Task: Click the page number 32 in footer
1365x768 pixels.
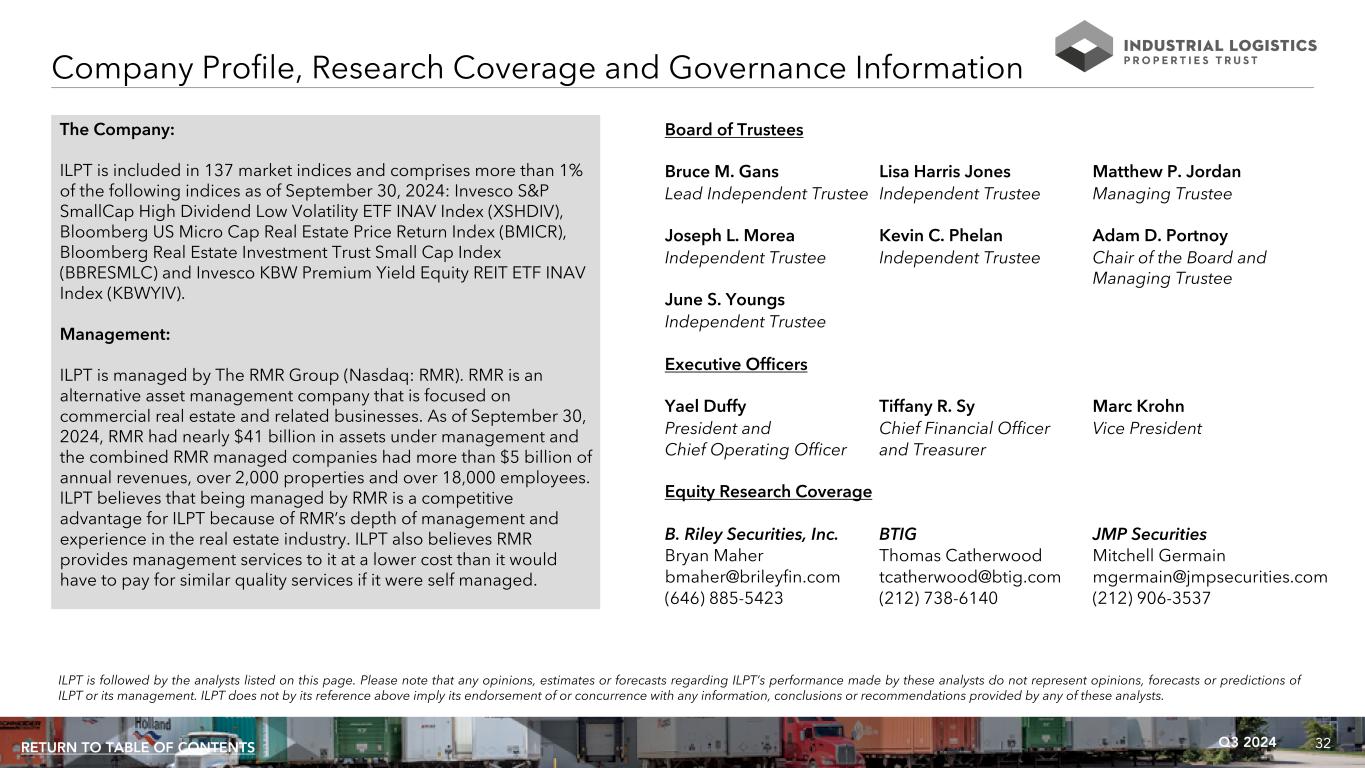Action: click(1323, 743)
